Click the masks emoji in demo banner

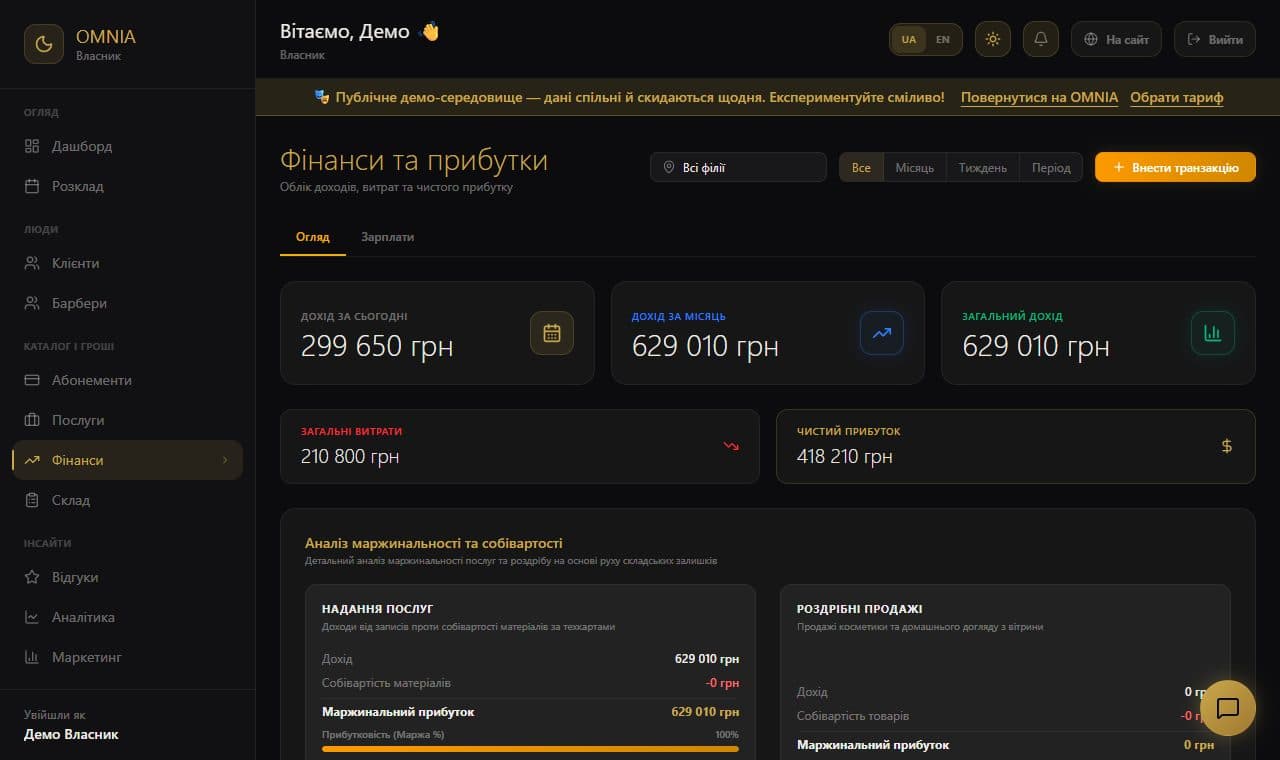322,97
